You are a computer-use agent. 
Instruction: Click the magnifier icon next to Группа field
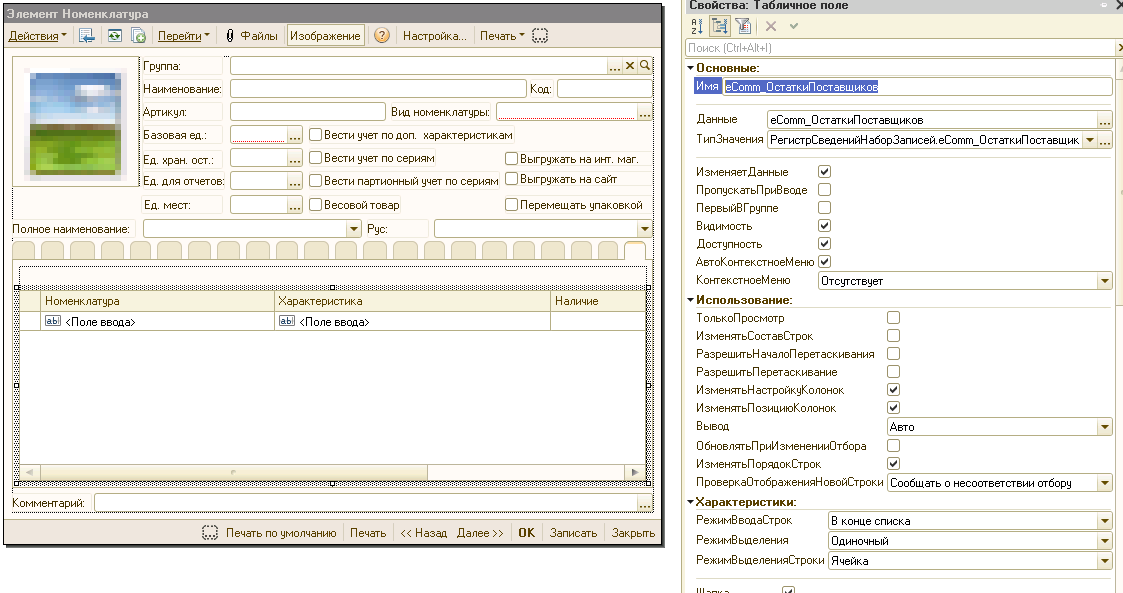(x=646, y=66)
